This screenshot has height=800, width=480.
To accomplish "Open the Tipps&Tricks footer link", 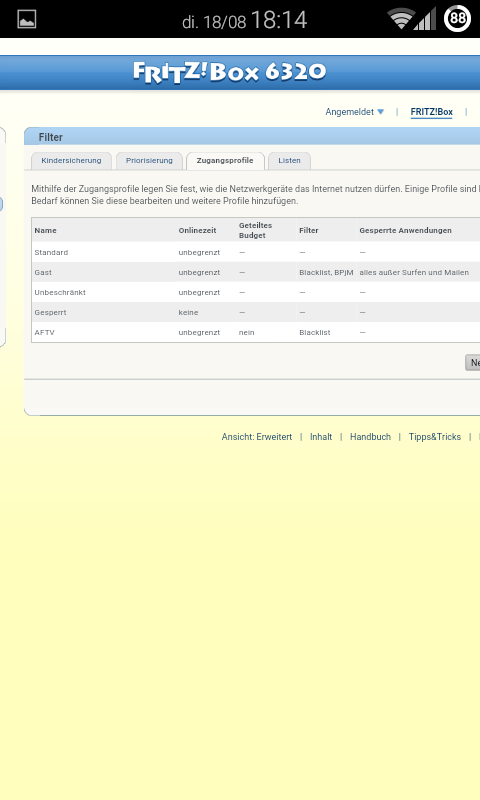I will 435,437.
